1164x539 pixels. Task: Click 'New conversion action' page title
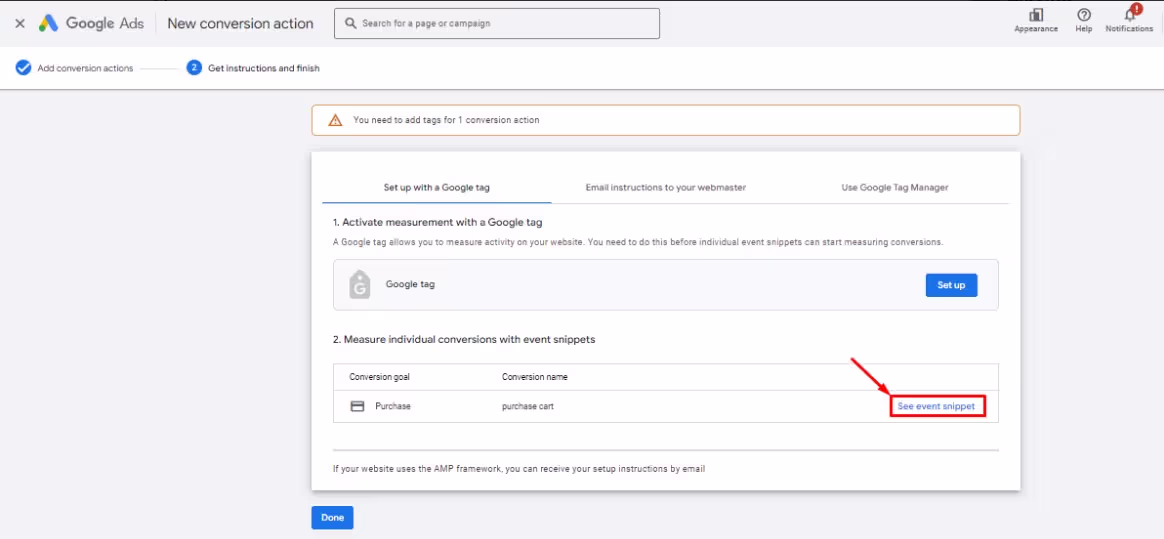241,24
